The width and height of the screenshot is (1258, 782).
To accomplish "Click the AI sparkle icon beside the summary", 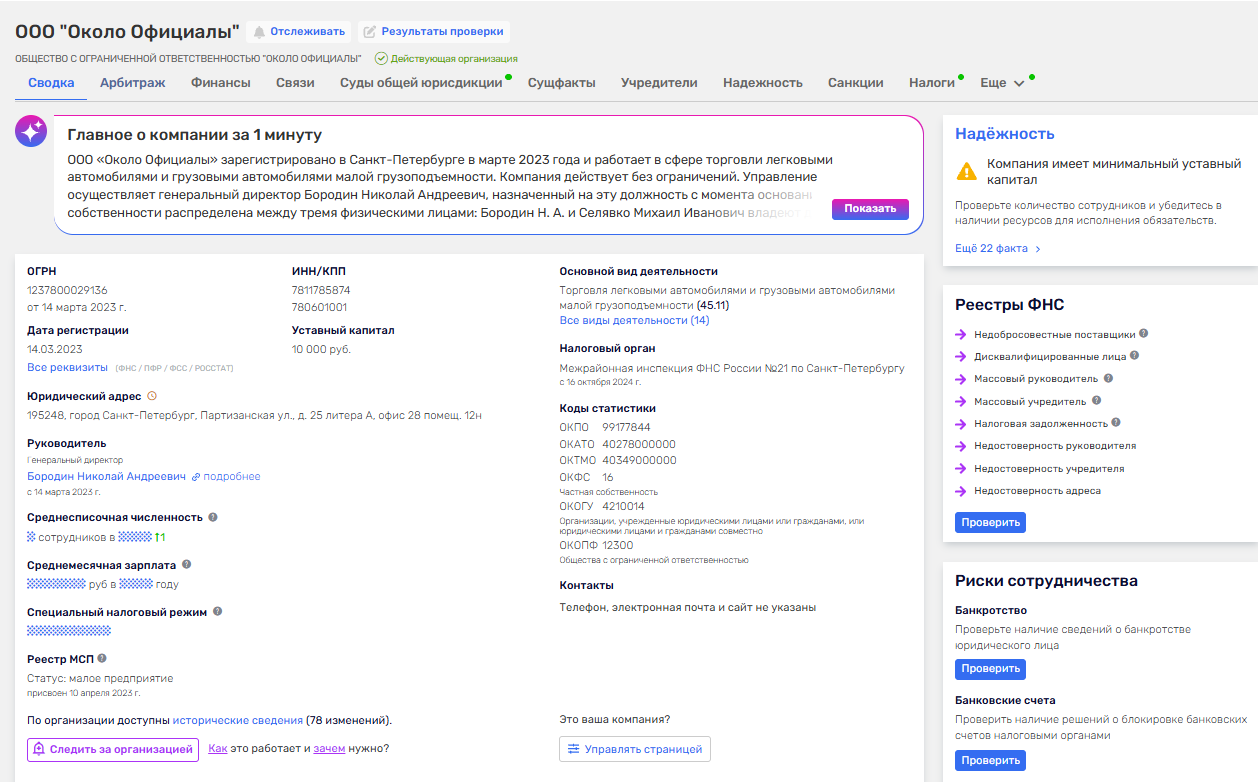I will coord(31,131).
